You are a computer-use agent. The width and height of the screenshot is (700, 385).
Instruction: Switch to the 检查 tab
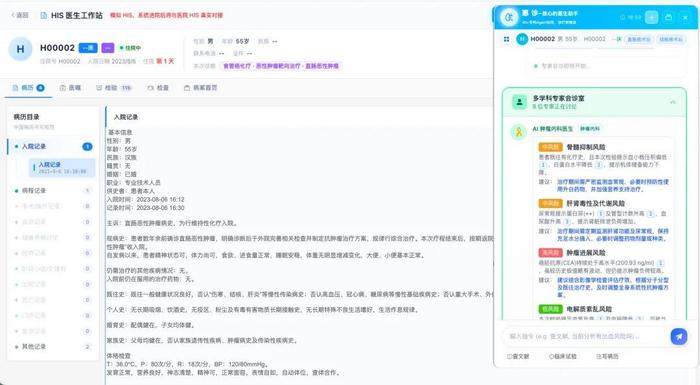coord(158,88)
